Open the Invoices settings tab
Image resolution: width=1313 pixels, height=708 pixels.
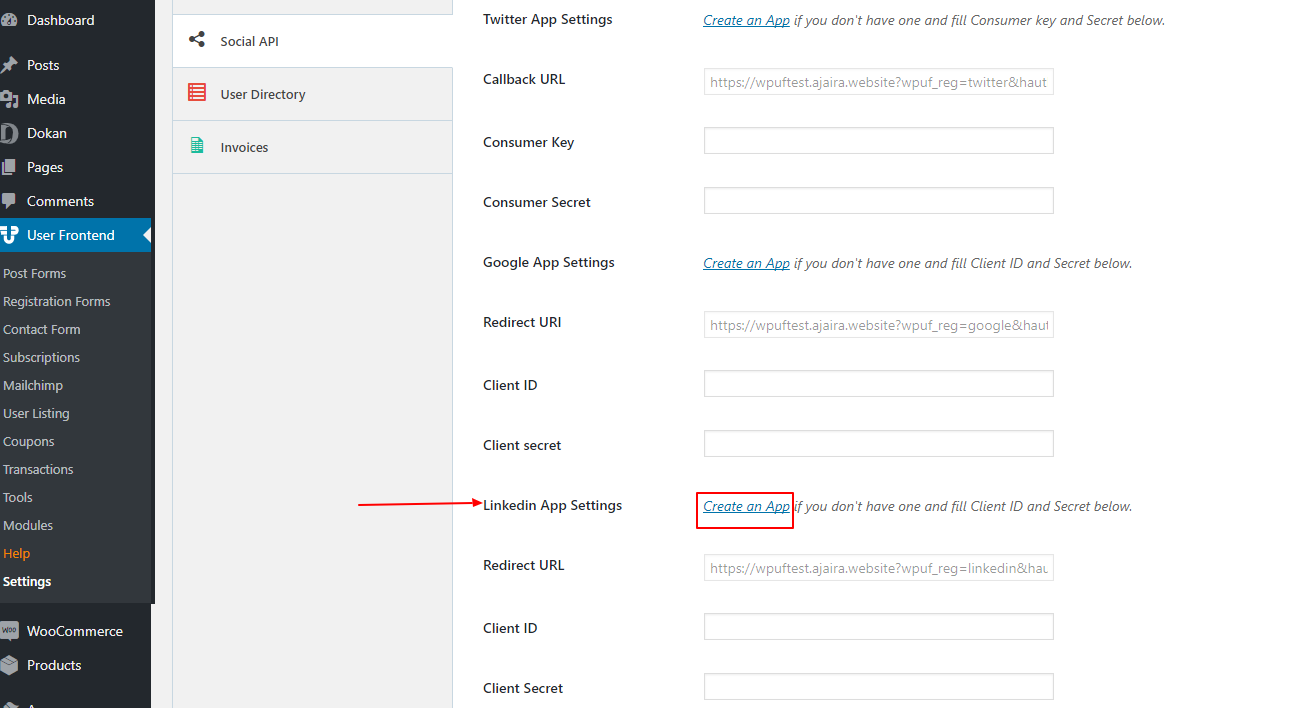click(312, 147)
